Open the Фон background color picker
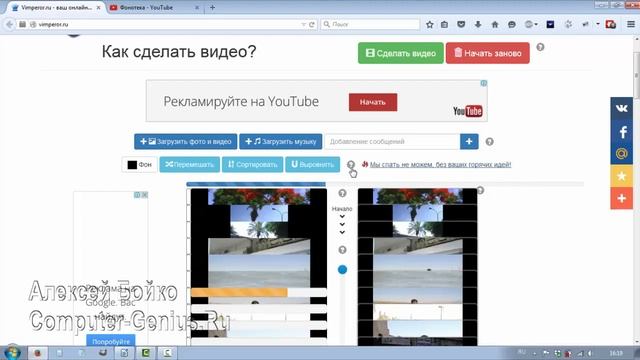The width and height of the screenshot is (640, 360). click(x=139, y=164)
